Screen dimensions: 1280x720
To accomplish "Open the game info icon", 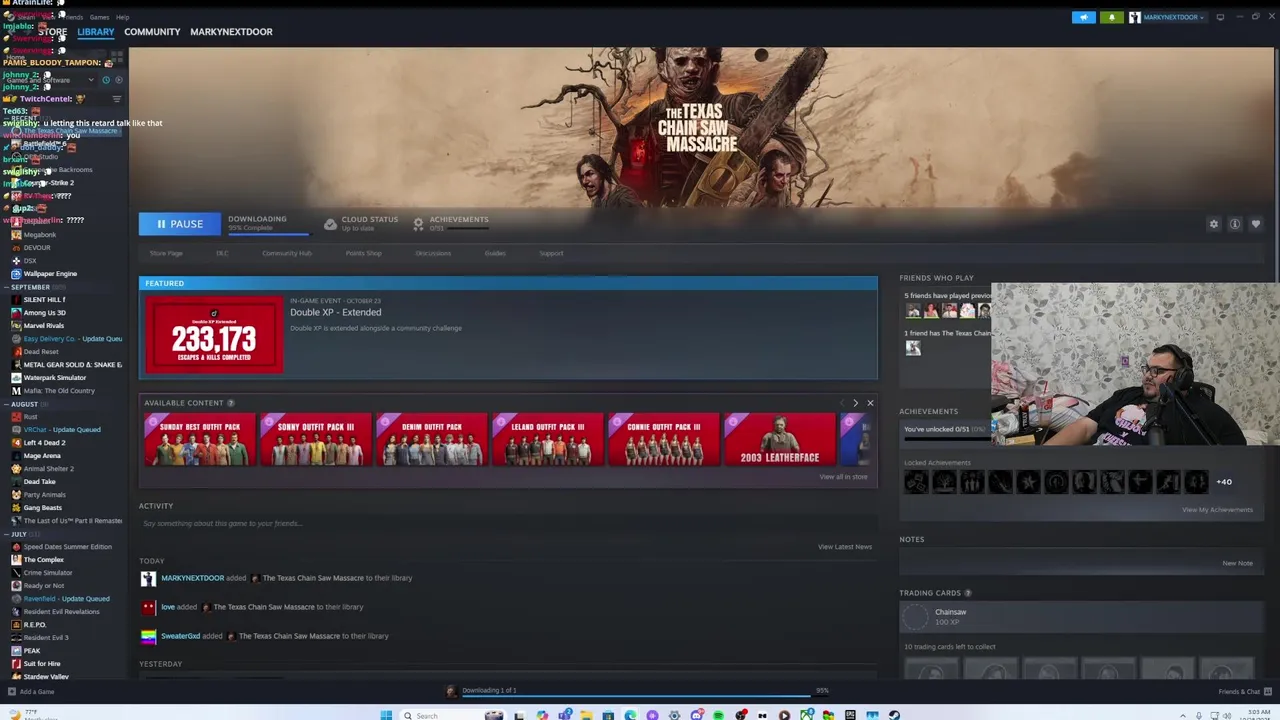I will (1235, 224).
